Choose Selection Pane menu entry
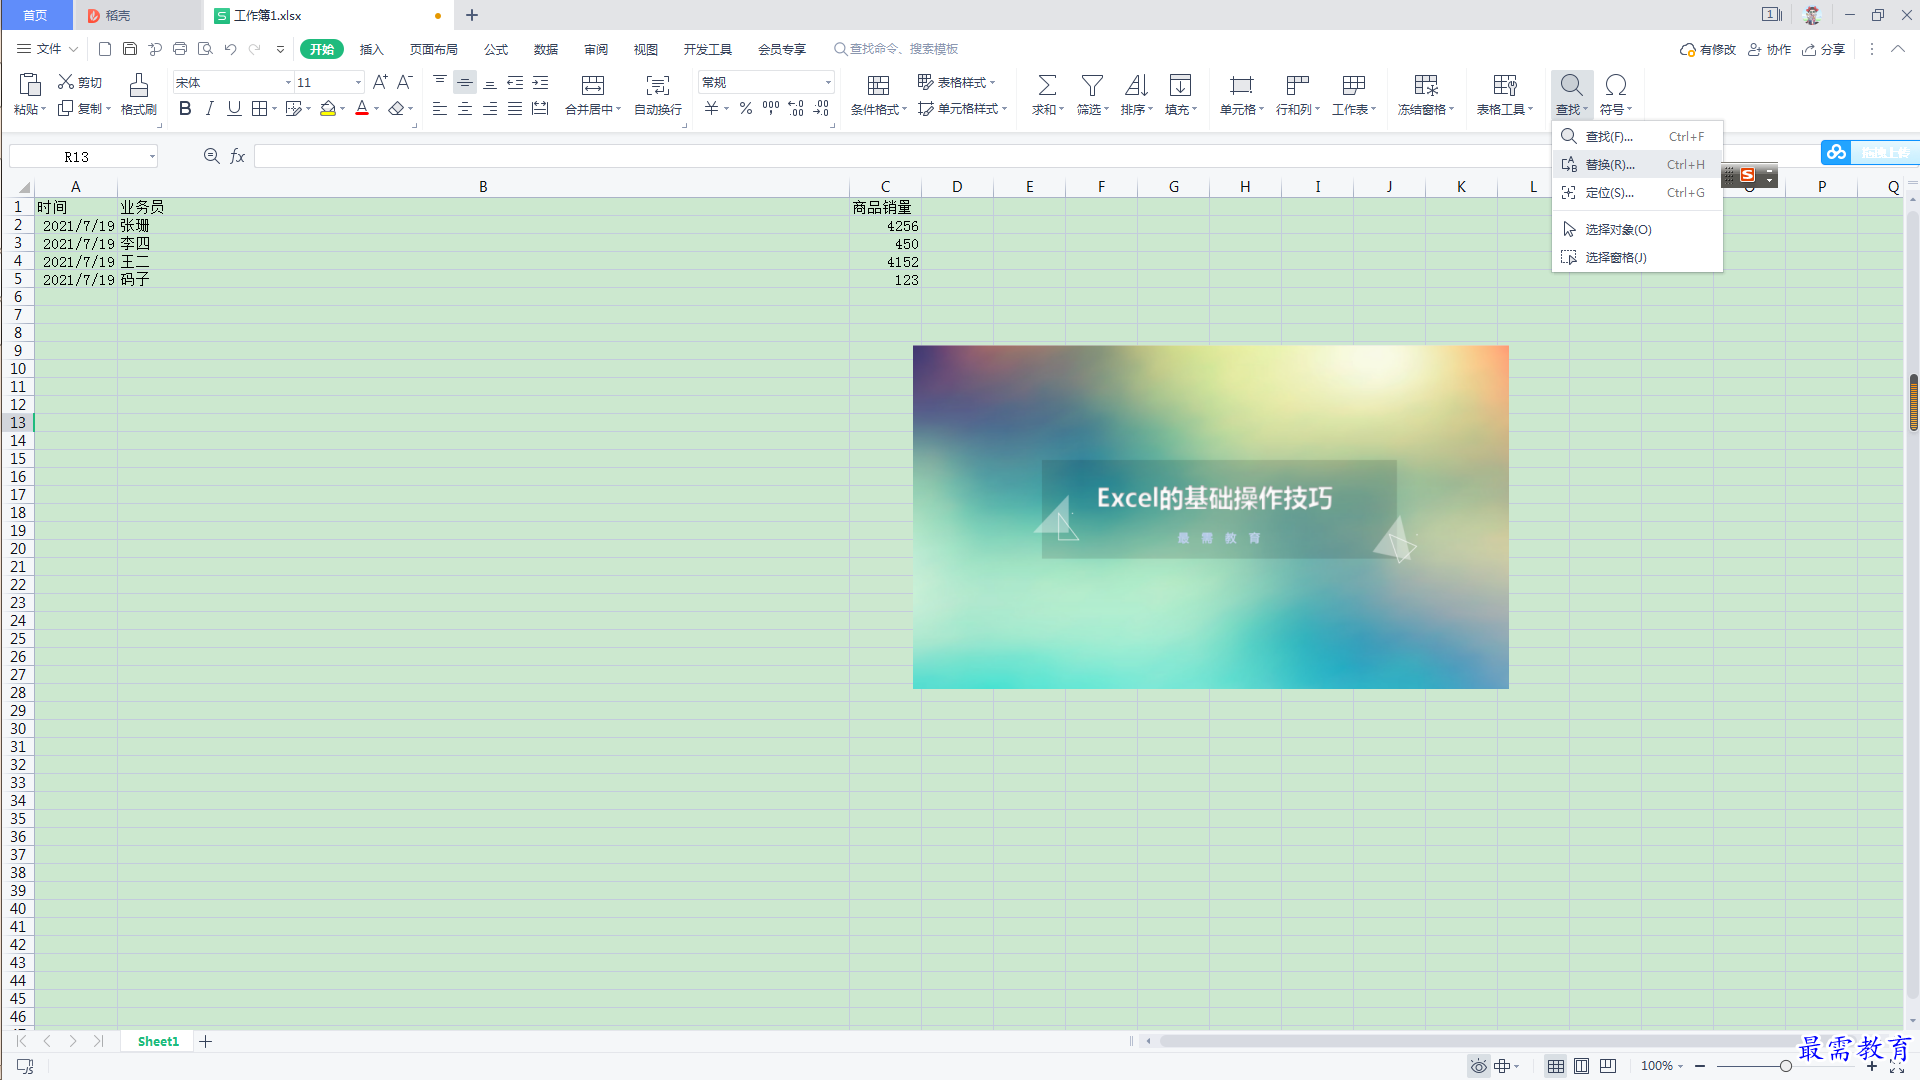The height and width of the screenshot is (1080, 1920). click(1637, 258)
